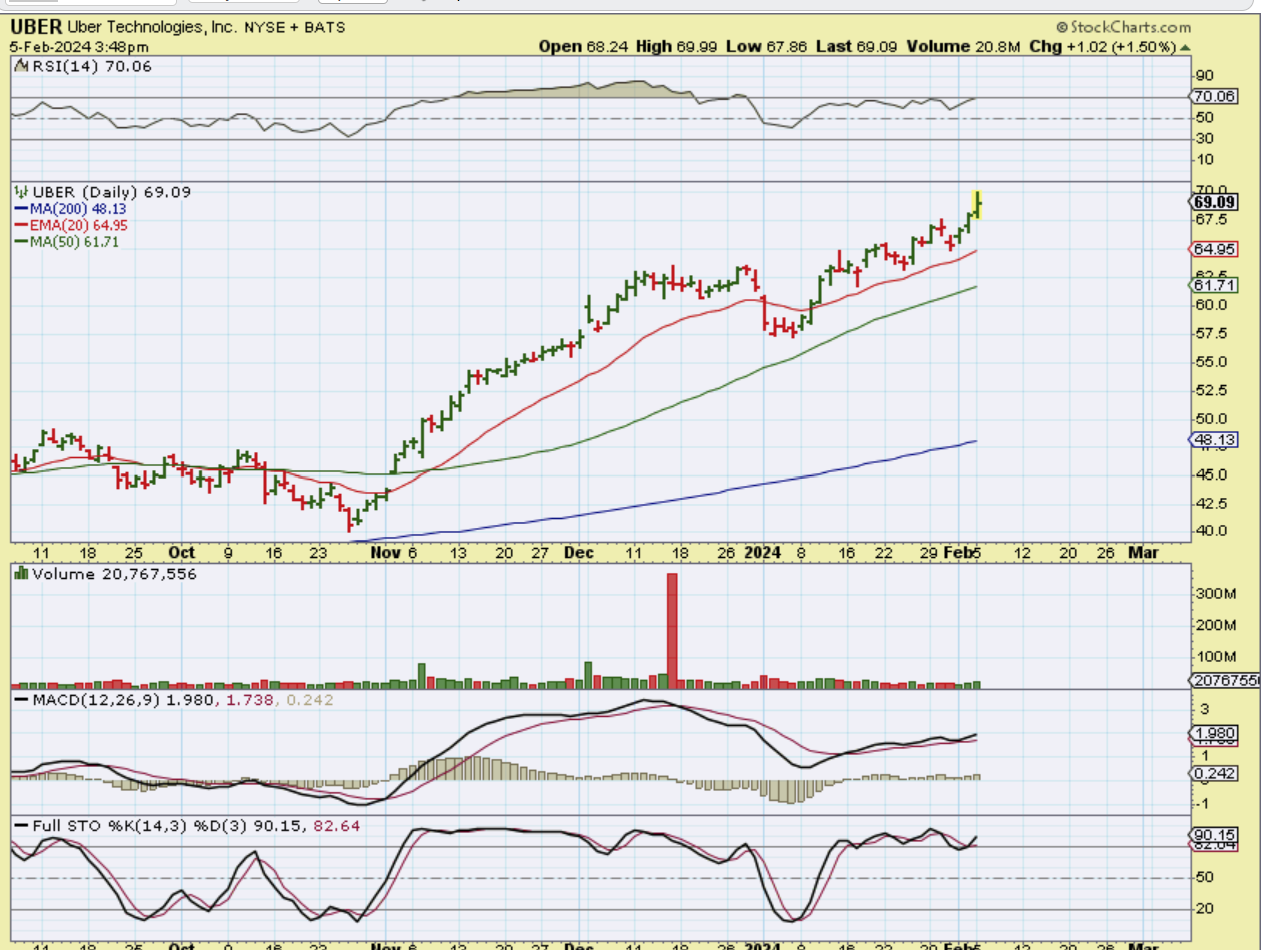The width and height of the screenshot is (1263, 951).
Task: Open the StockCharts.com watermark link
Action: pyautogui.click(x=1122, y=28)
